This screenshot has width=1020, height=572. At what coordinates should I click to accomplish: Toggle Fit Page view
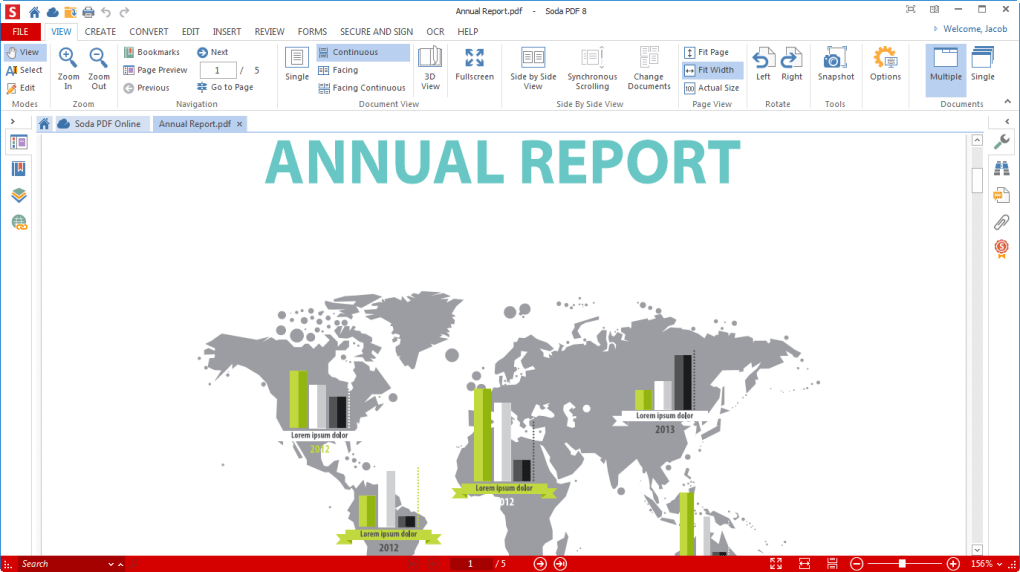[x=706, y=52]
